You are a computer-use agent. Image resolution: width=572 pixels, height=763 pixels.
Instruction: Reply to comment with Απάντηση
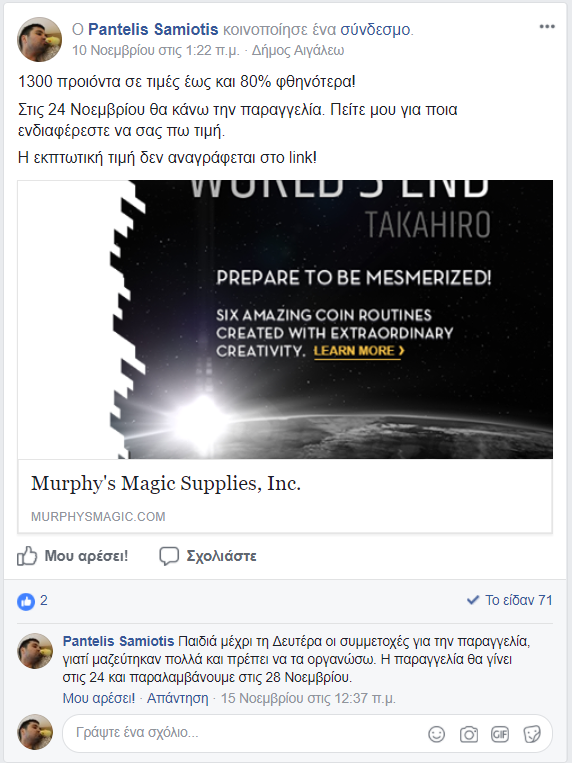(x=177, y=698)
